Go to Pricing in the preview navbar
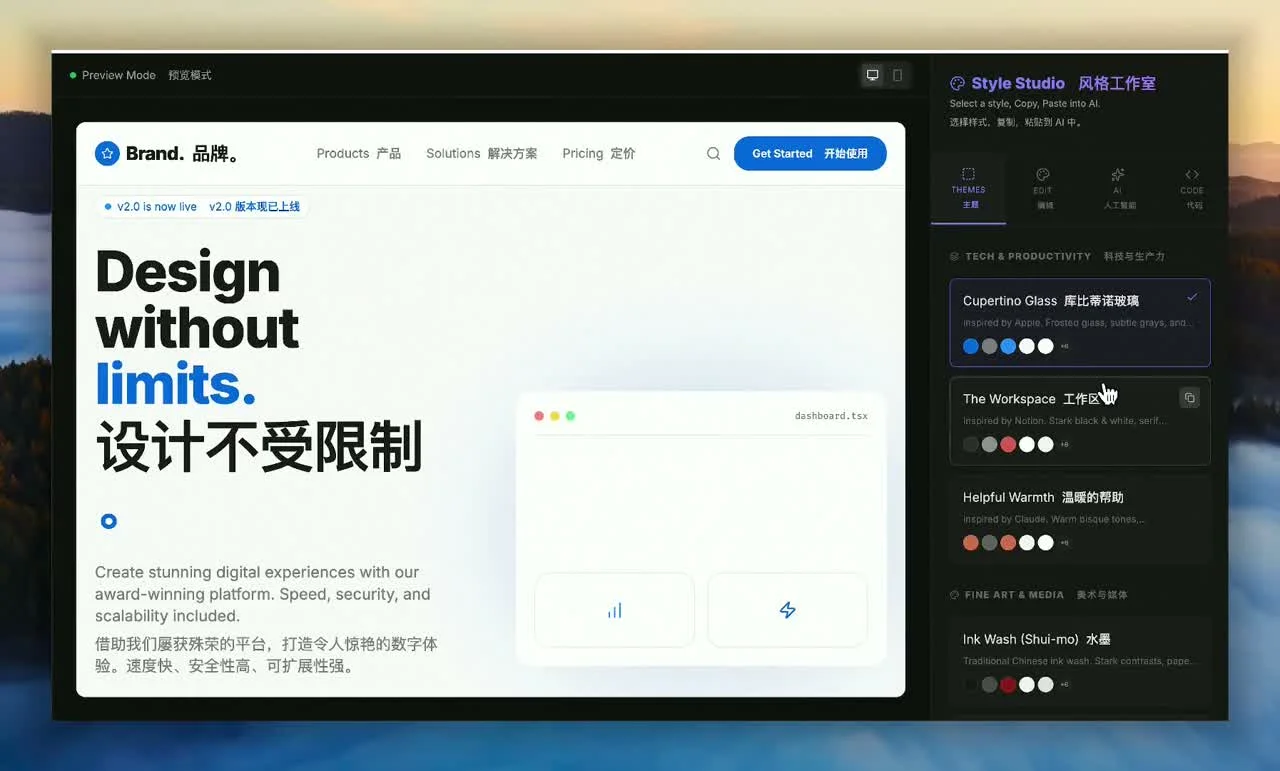The image size is (1280, 771). 599,153
